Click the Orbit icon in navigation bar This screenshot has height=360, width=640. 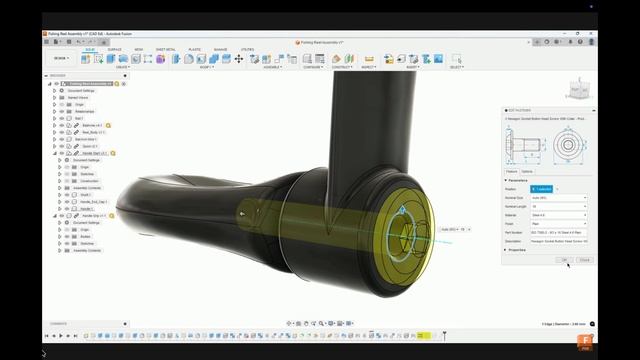tap(290, 323)
